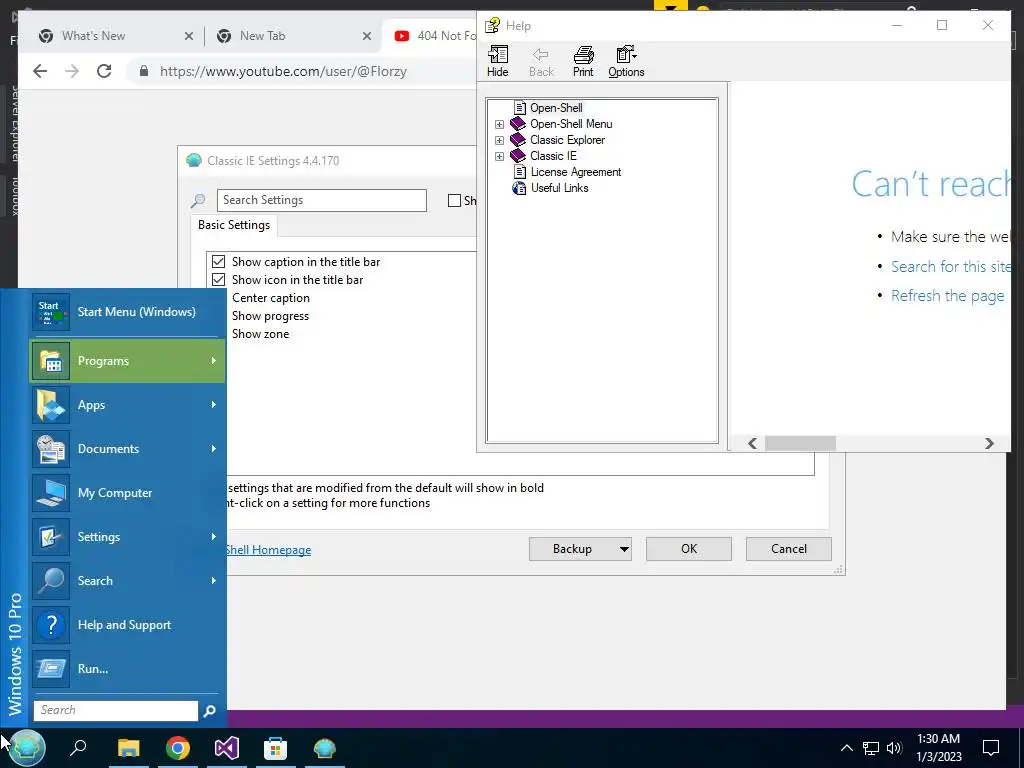This screenshot has height=768, width=1024.
Task: Click the browser back arrow
Action: (x=40, y=71)
